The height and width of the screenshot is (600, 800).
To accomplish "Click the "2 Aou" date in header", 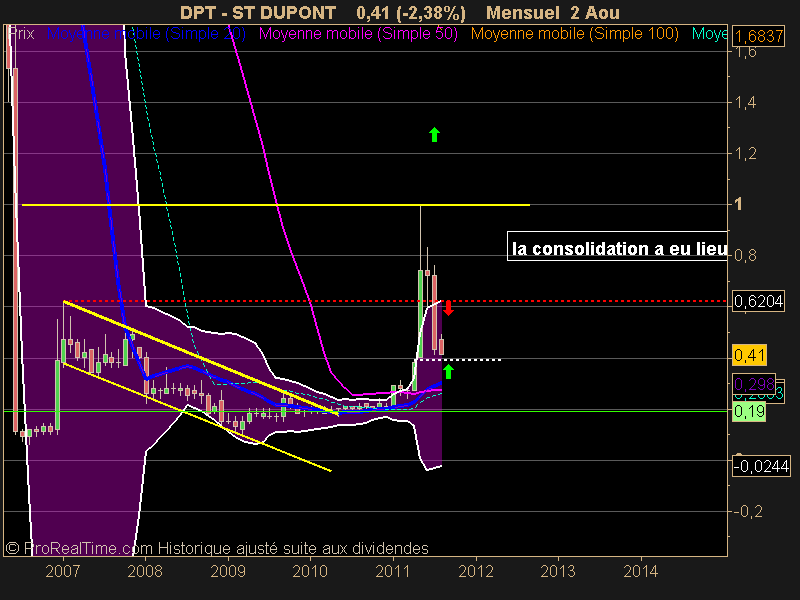I will (595, 12).
